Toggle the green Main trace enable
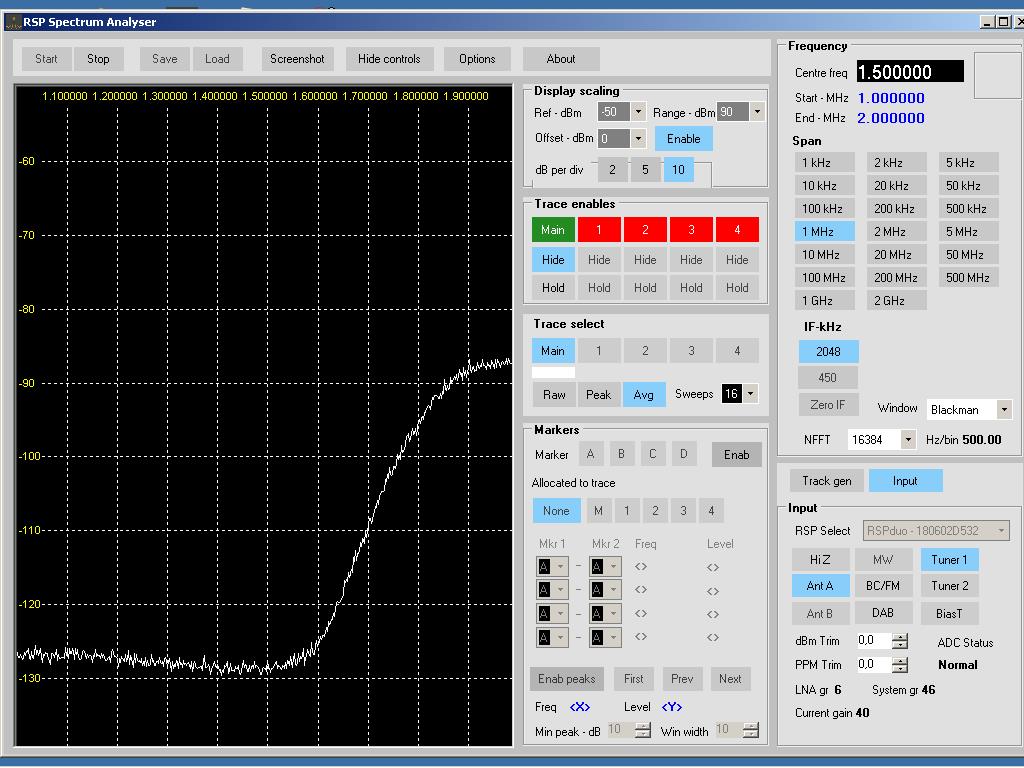 click(553, 230)
